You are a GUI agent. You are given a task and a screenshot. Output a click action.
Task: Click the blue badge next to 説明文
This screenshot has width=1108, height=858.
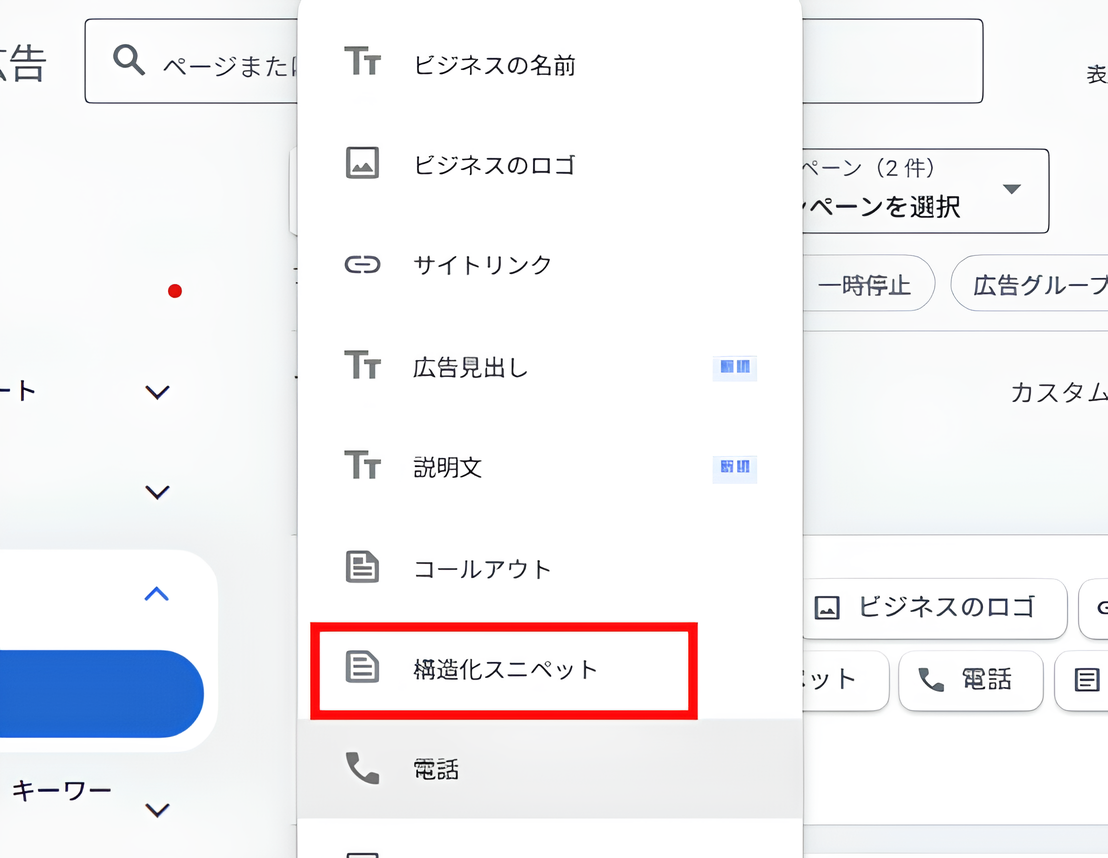[x=735, y=469]
